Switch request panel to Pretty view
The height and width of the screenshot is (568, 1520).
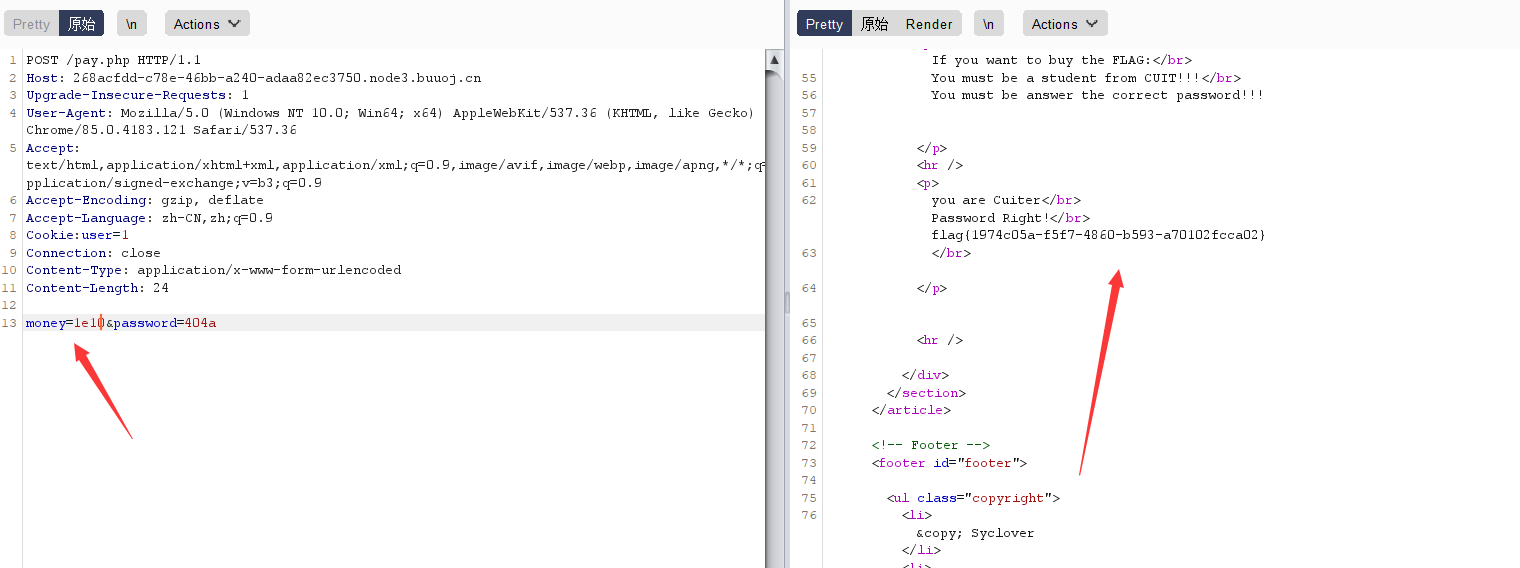point(31,24)
